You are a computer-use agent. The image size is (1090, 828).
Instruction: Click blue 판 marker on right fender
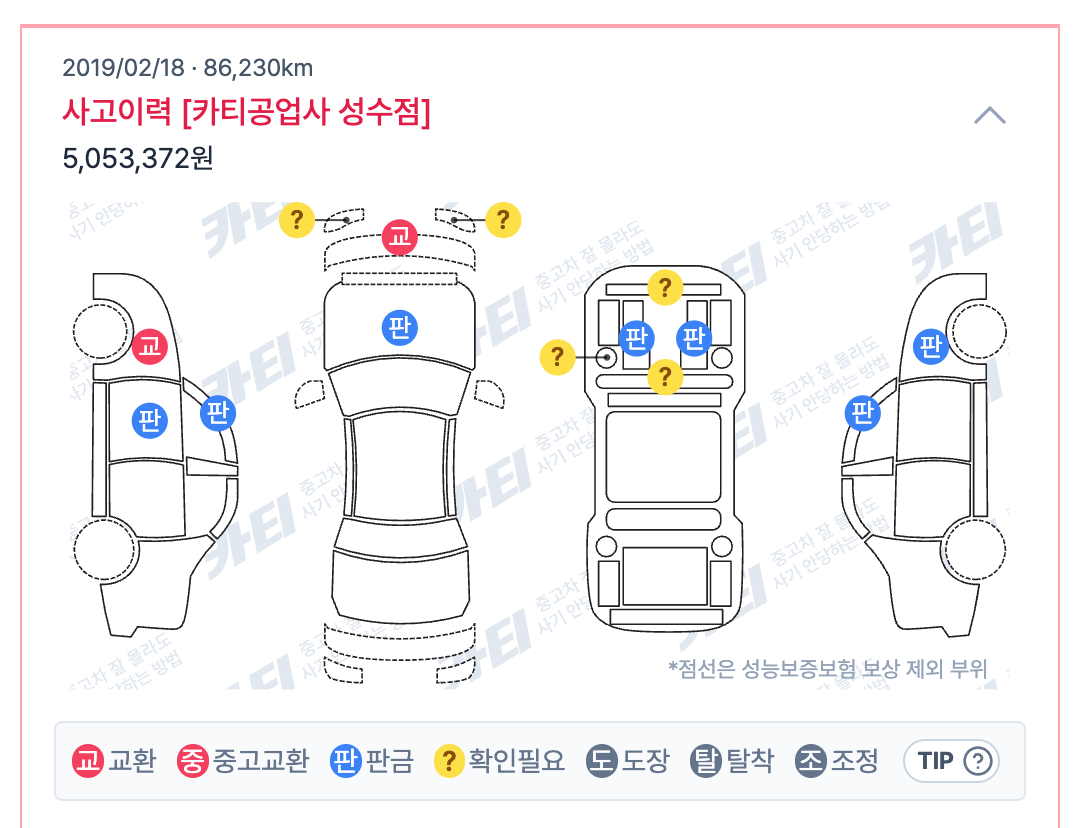click(x=932, y=346)
